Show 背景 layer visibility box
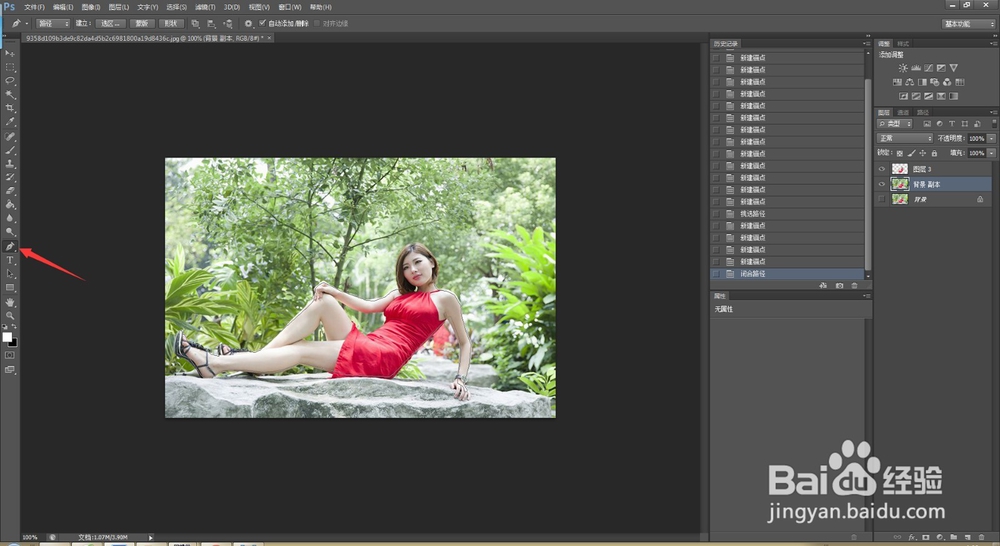Screen dimensions: 1000x546 882,200
